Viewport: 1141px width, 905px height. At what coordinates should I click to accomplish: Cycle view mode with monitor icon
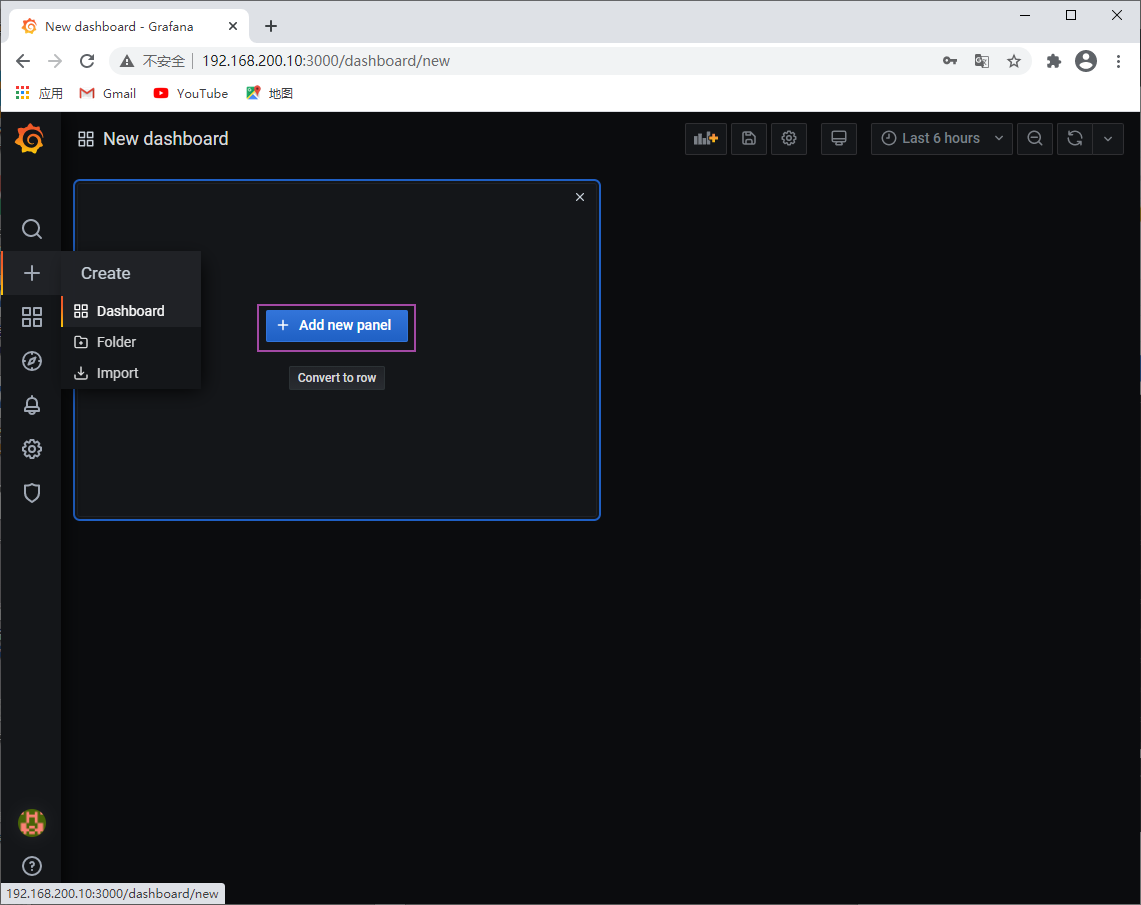tap(839, 138)
